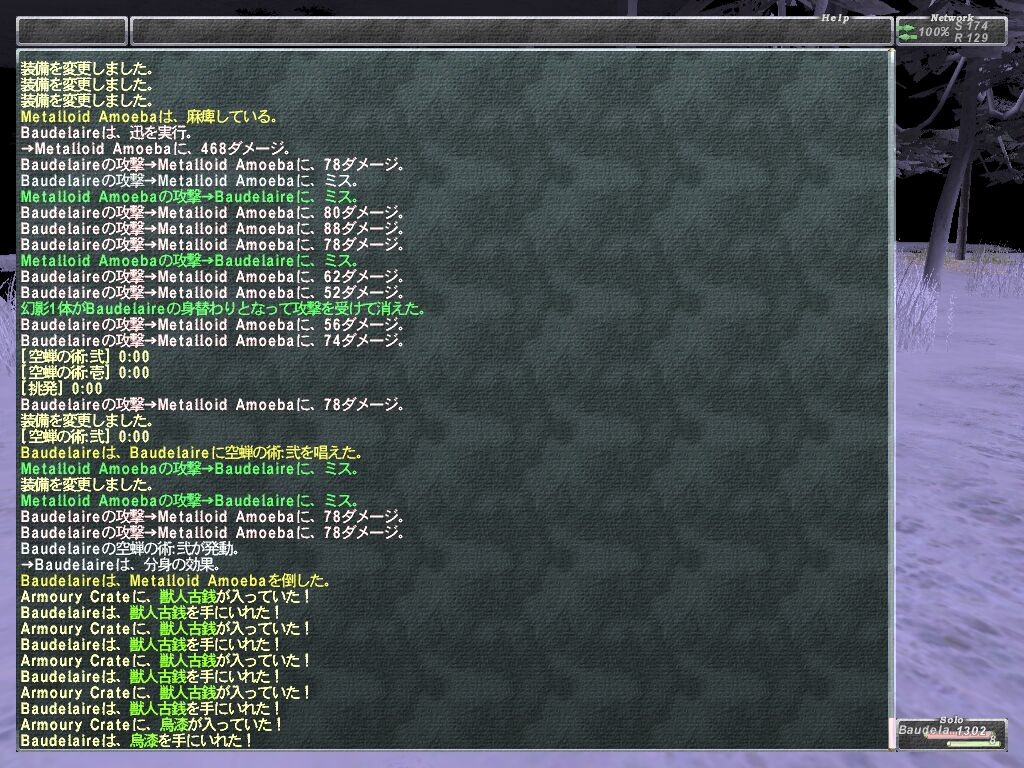The width and height of the screenshot is (1024, 768).
Task: Click the long empty help text bar
Action: 510,31
